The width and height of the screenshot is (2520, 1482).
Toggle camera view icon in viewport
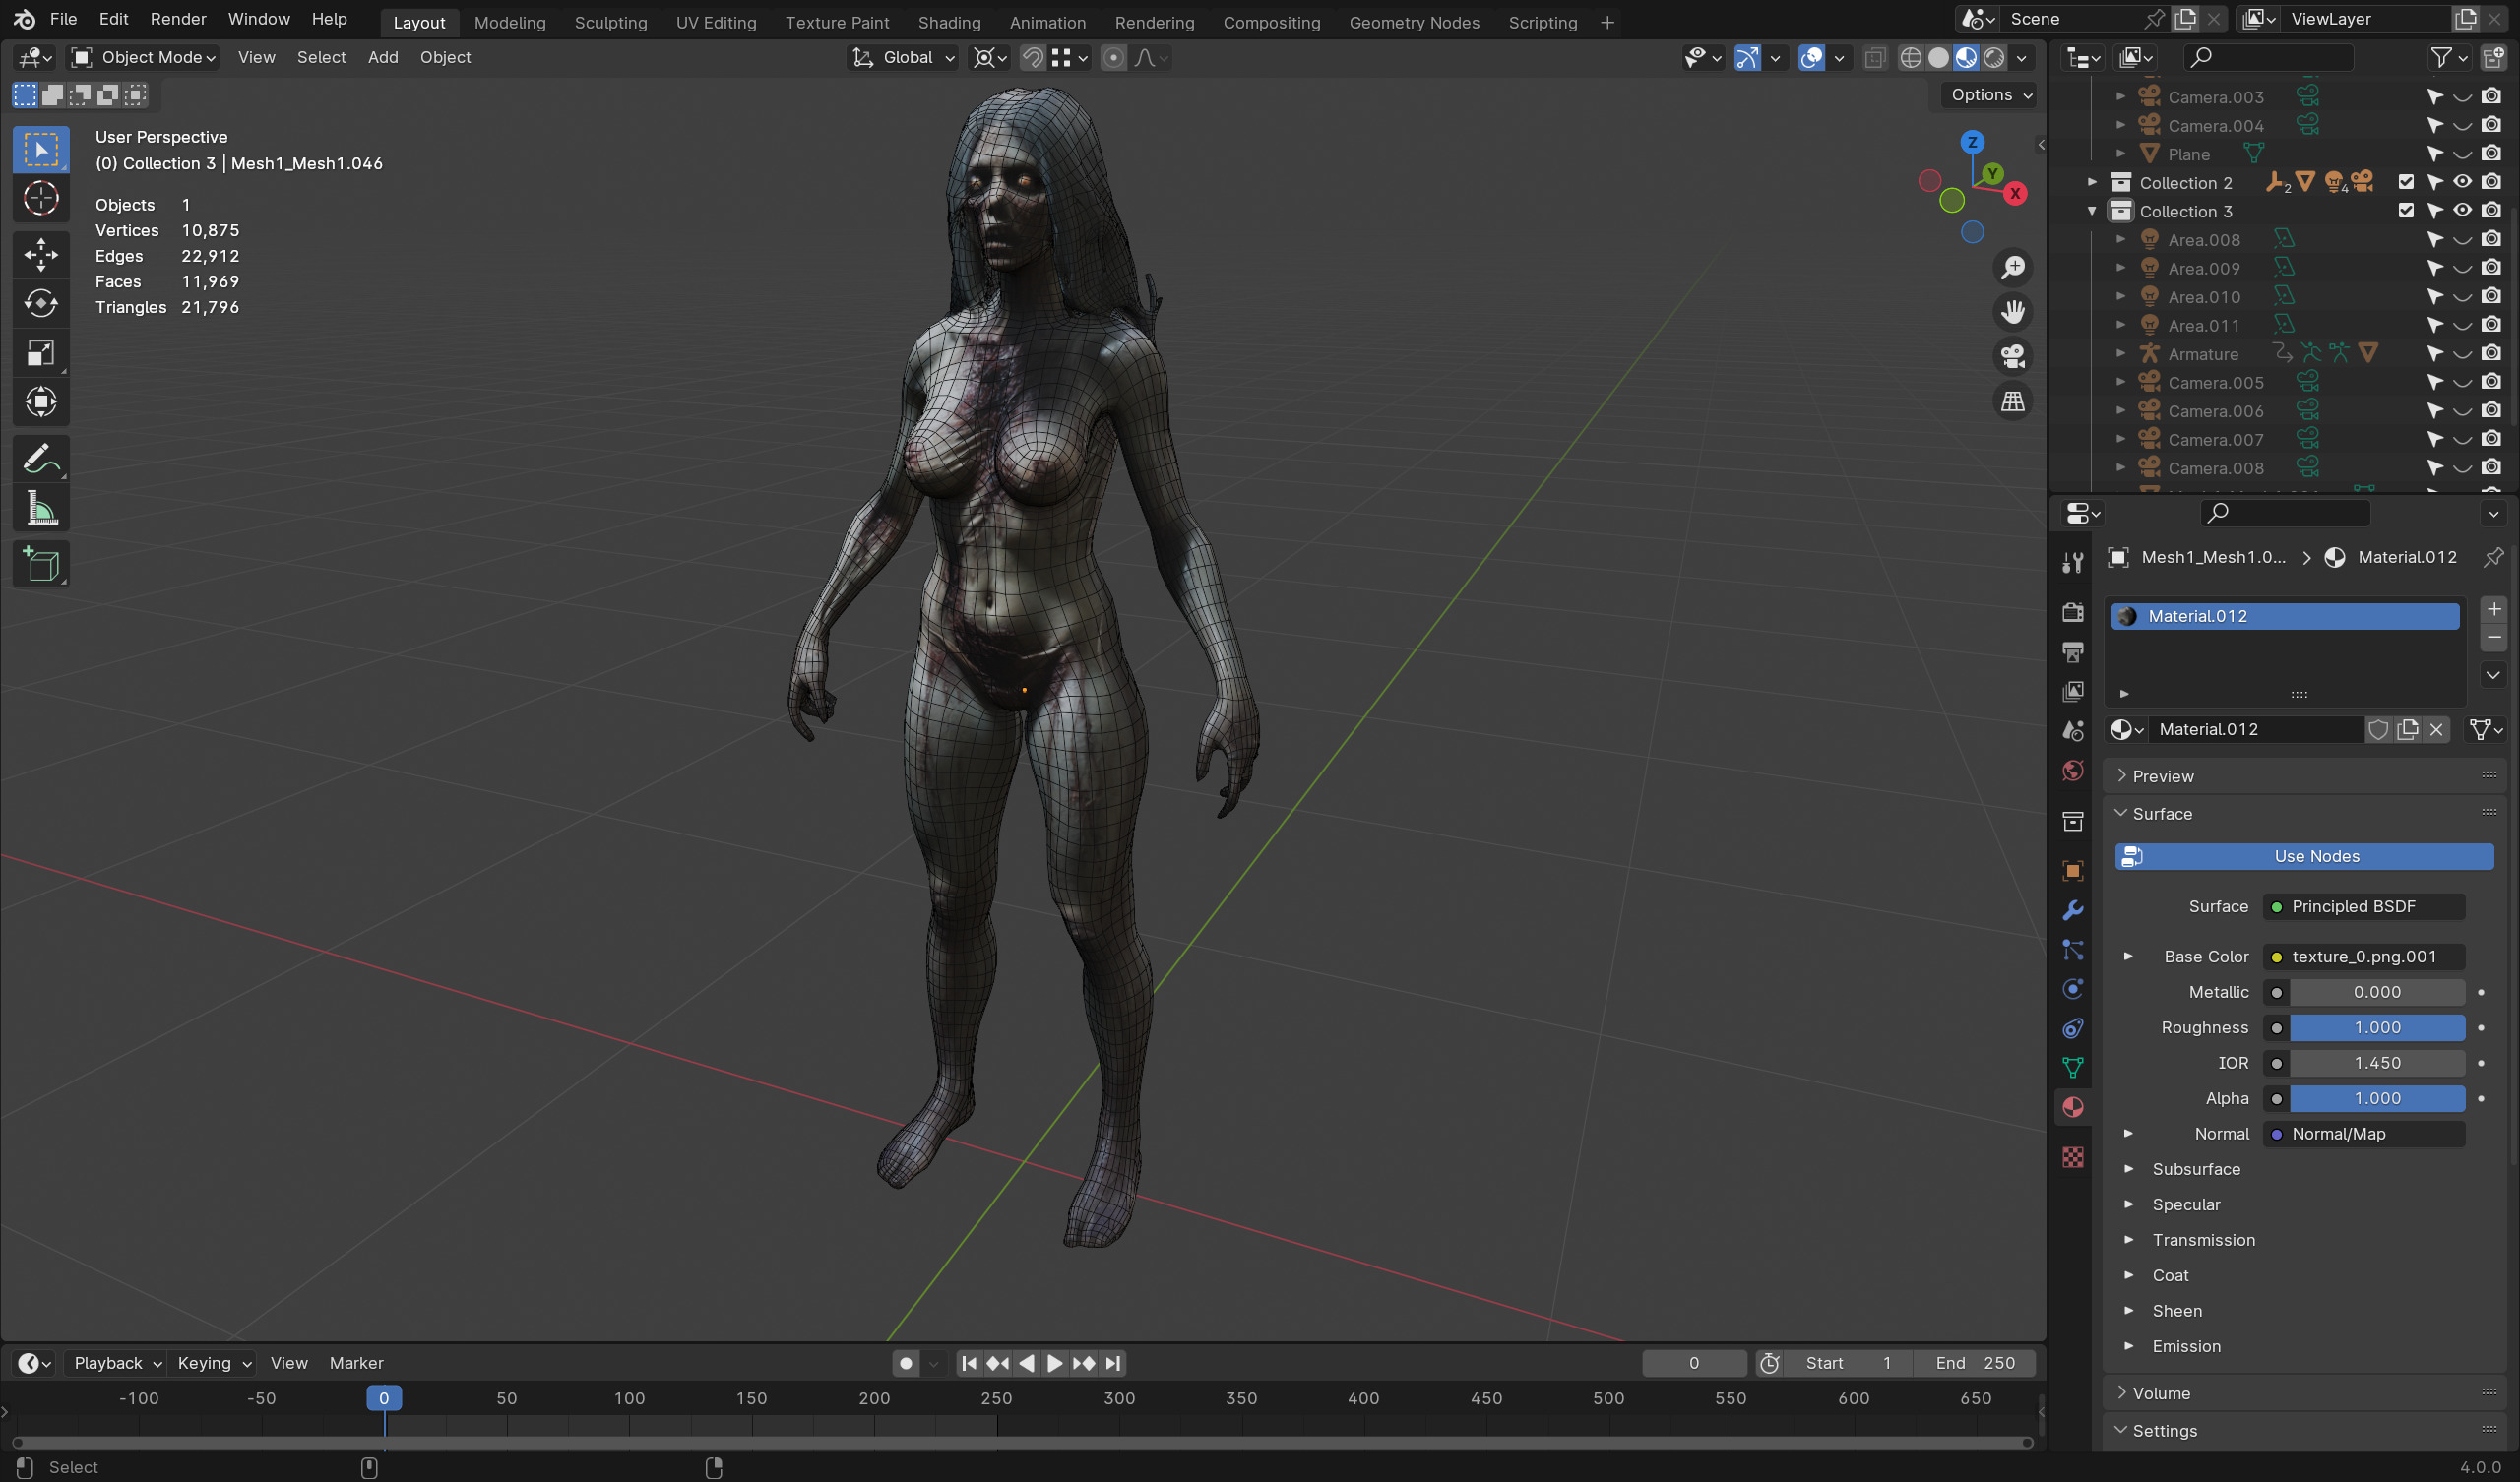[2012, 357]
